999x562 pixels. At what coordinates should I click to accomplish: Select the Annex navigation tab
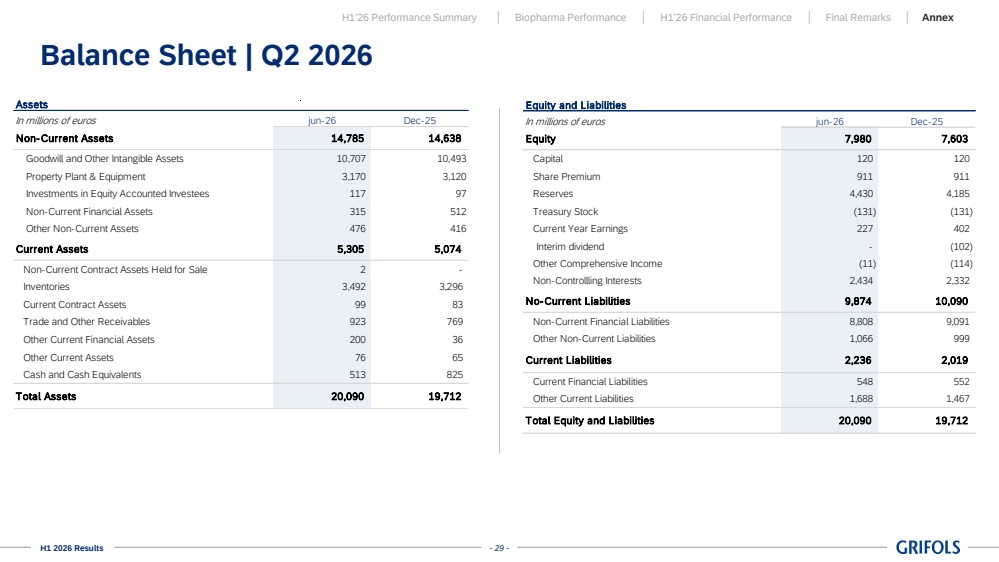pos(937,18)
